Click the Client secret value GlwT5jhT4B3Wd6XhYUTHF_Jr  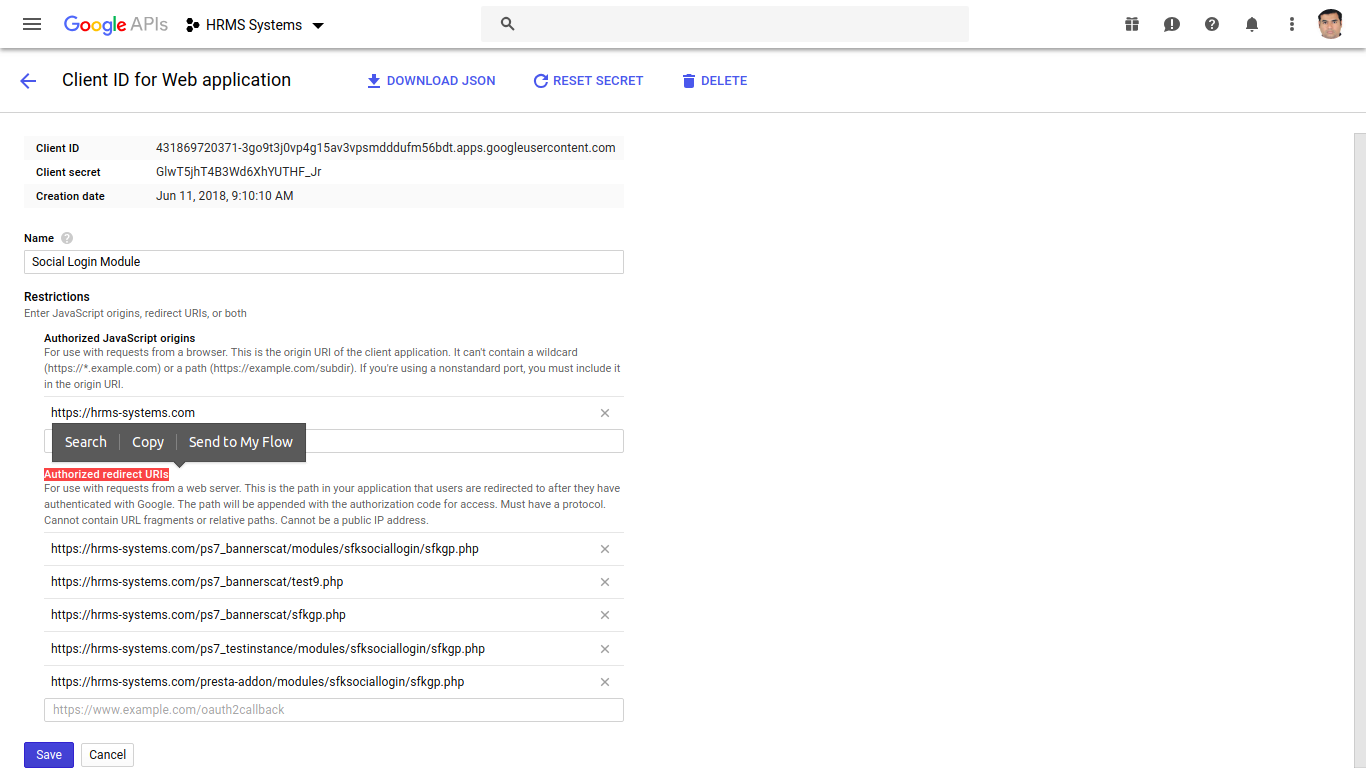coord(239,172)
